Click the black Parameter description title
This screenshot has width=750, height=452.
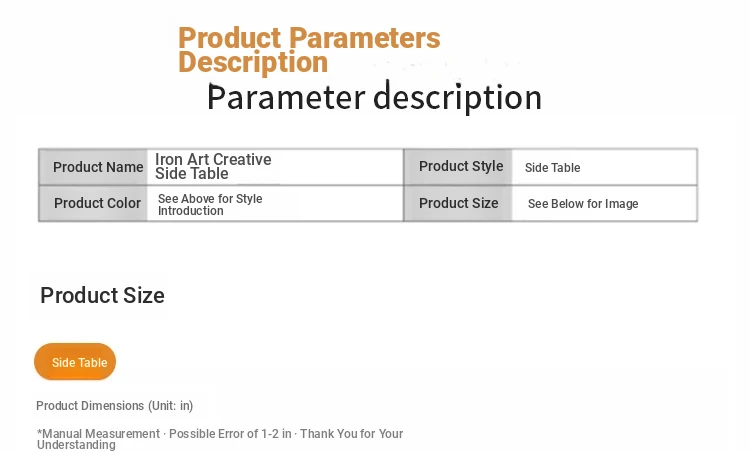(374, 98)
